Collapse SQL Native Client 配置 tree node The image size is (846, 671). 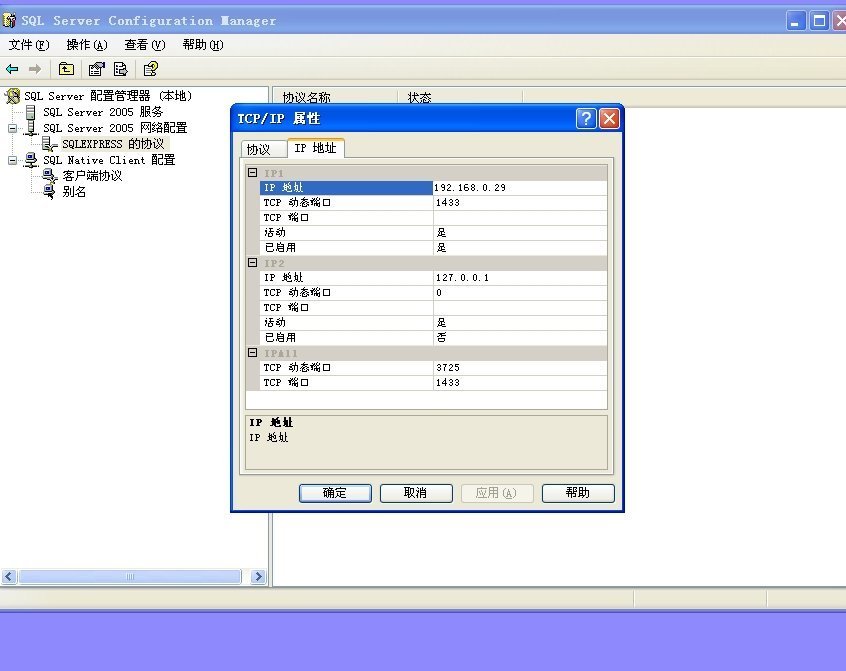click(x=13, y=160)
